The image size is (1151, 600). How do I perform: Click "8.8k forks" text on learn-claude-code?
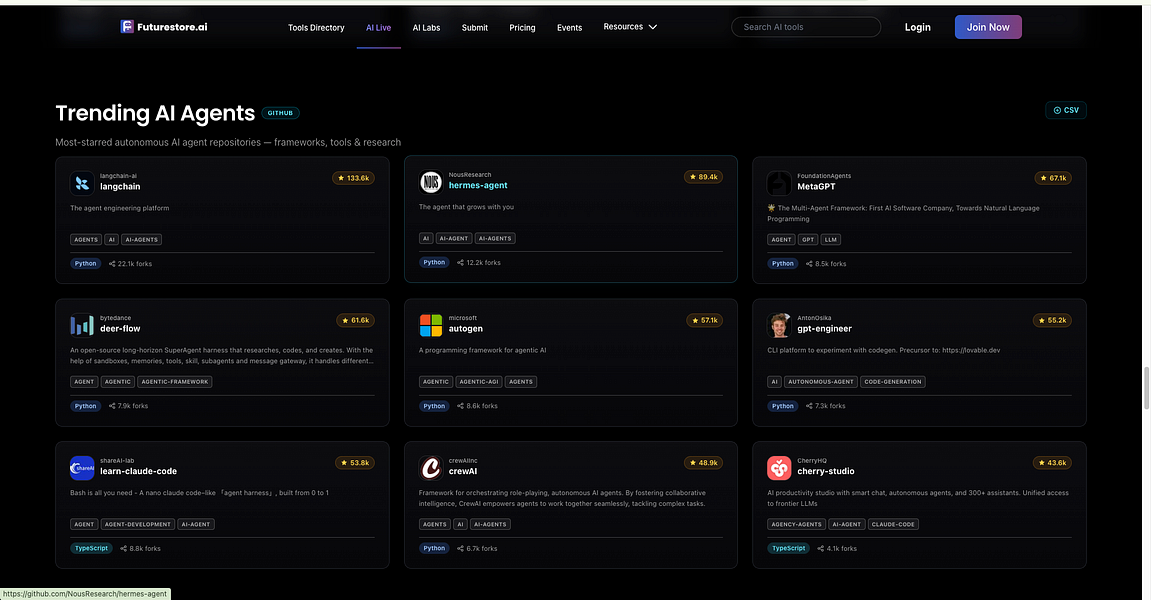(145, 549)
